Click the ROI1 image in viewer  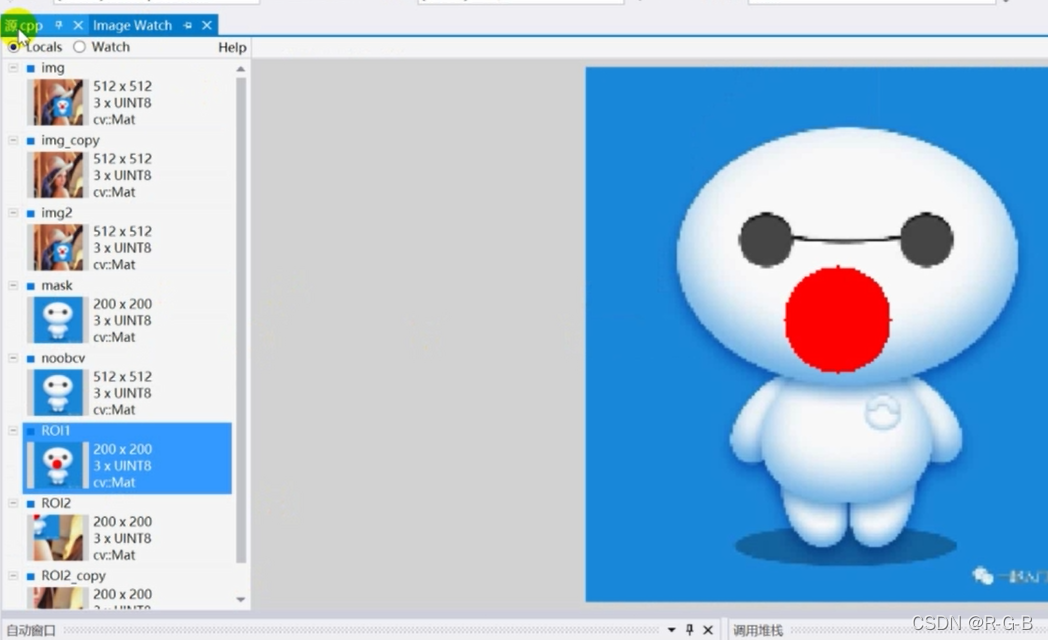click(817, 334)
